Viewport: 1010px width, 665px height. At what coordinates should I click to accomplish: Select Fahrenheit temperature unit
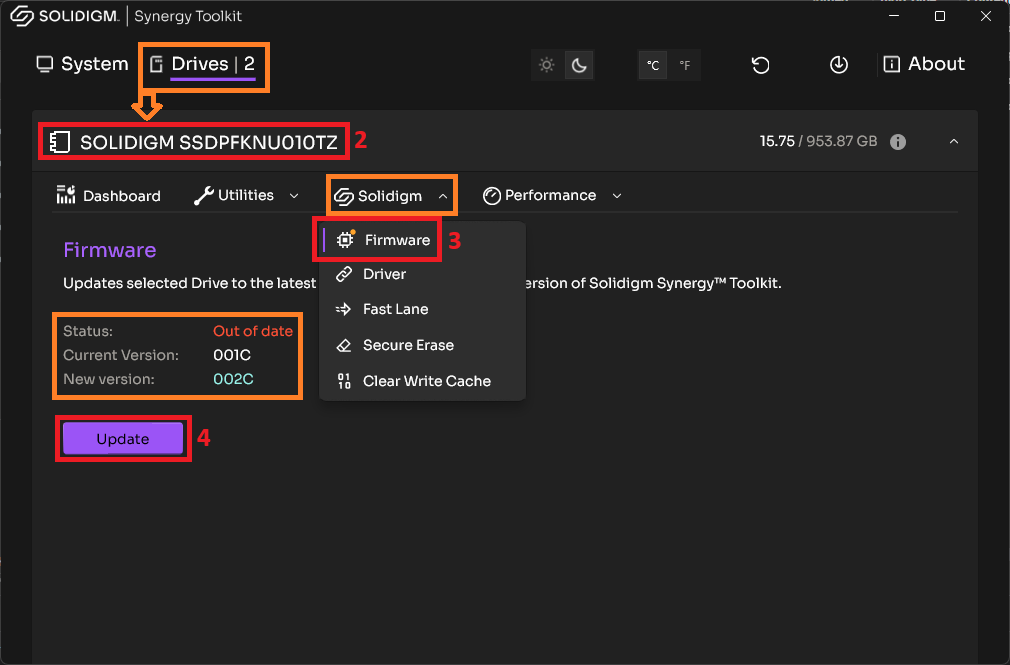[685, 65]
